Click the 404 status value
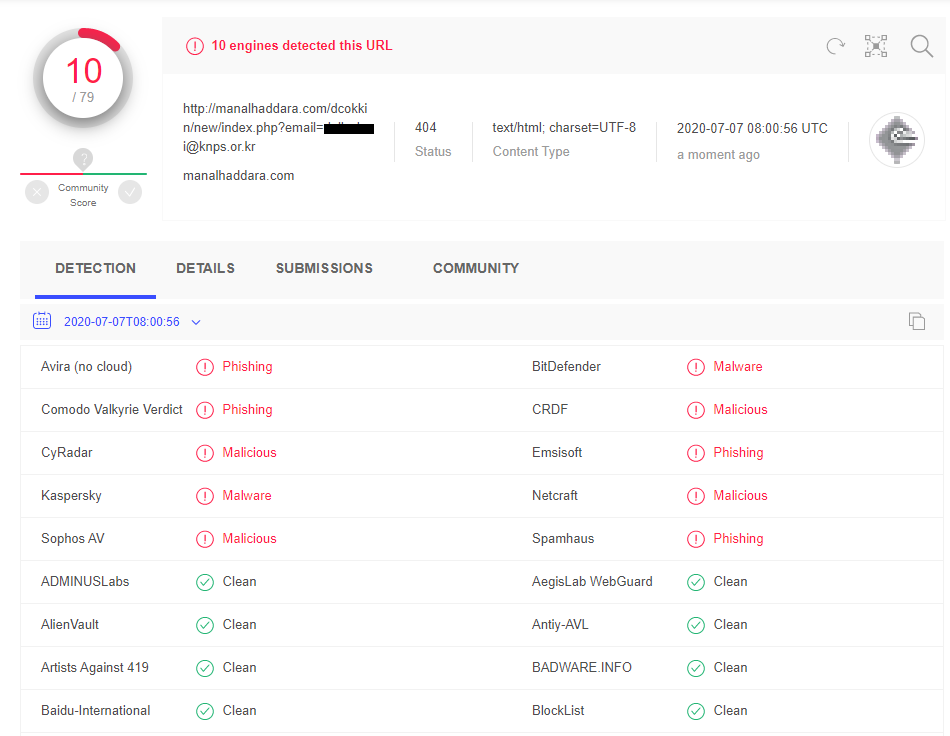 [425, 127]
